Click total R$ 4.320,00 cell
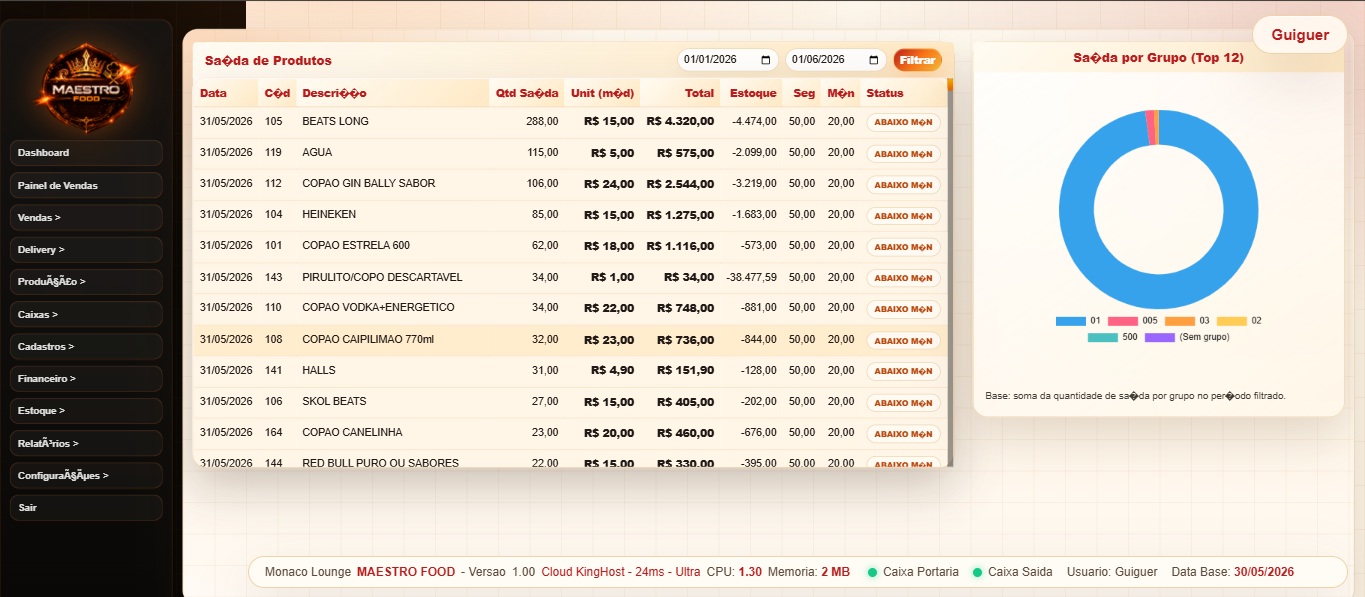Screen dimensions: 1365x597 680,121
